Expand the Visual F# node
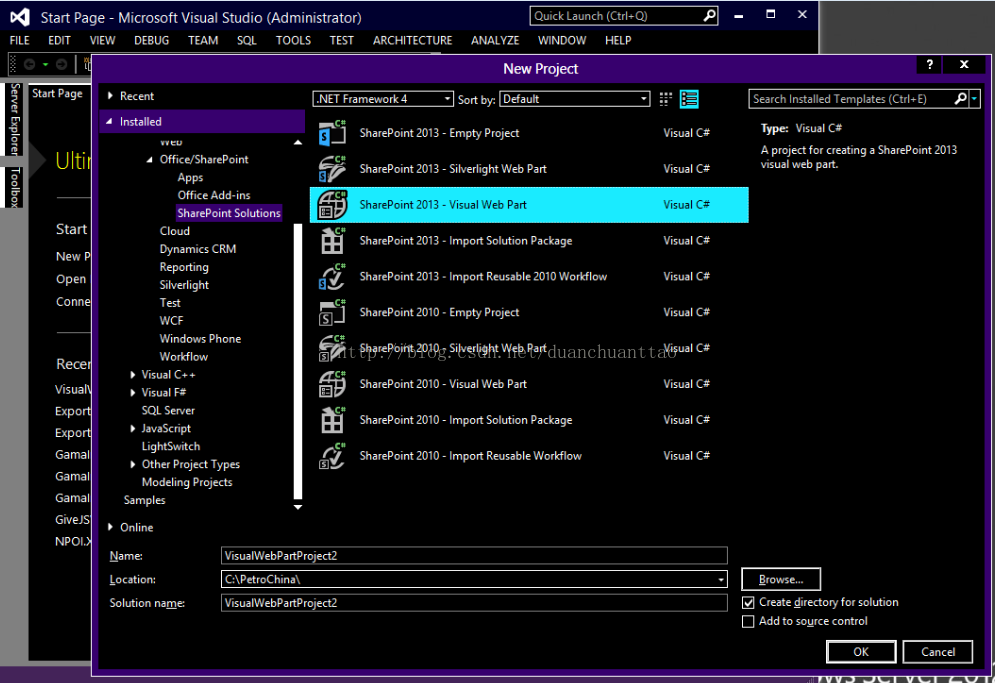This screenshot has height=683, width=995. [133, 392]
